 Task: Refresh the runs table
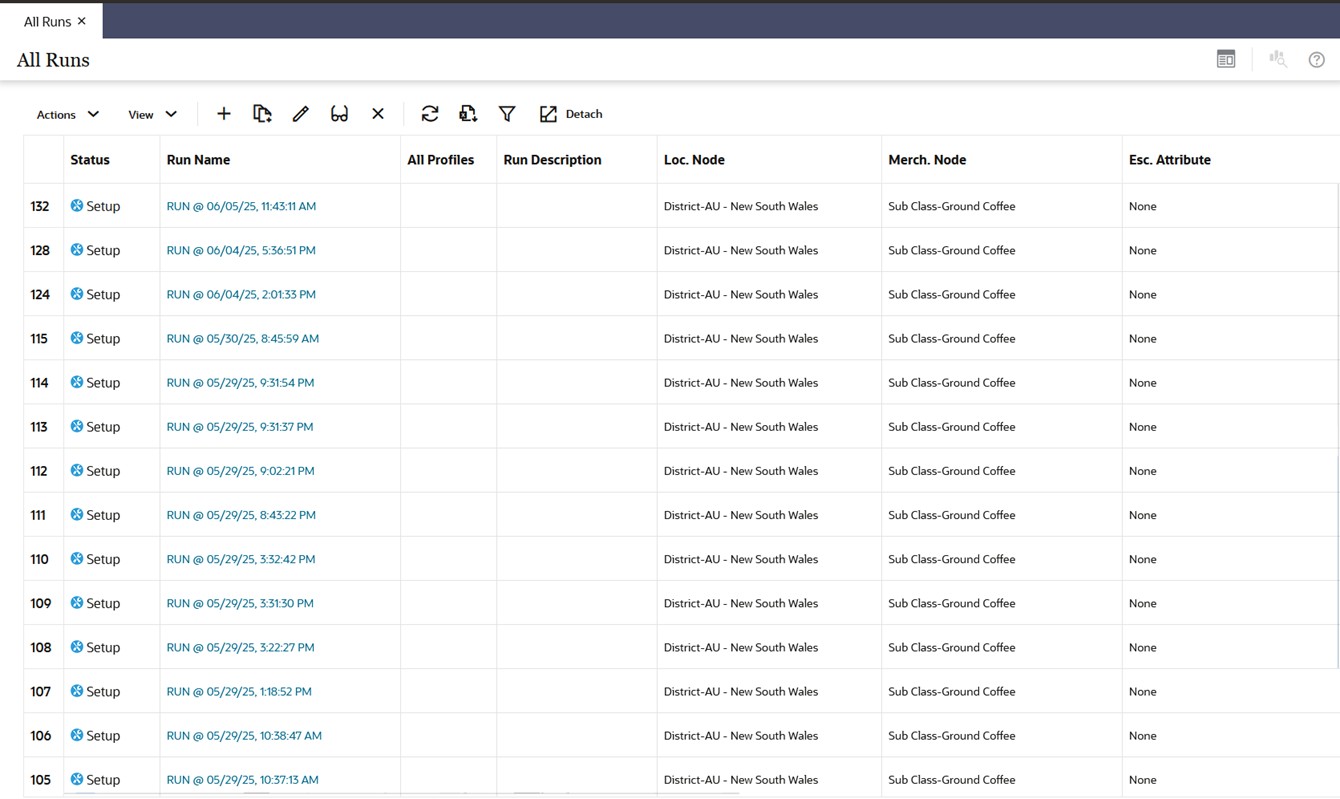click(x=430, y=114)
